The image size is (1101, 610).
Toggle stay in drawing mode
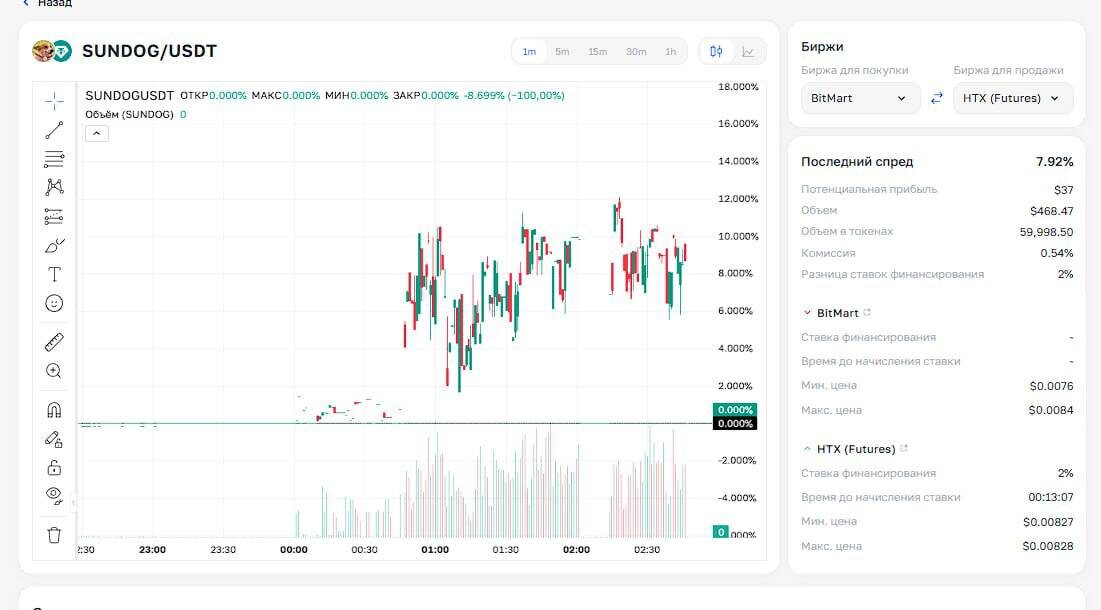[54, 439]
